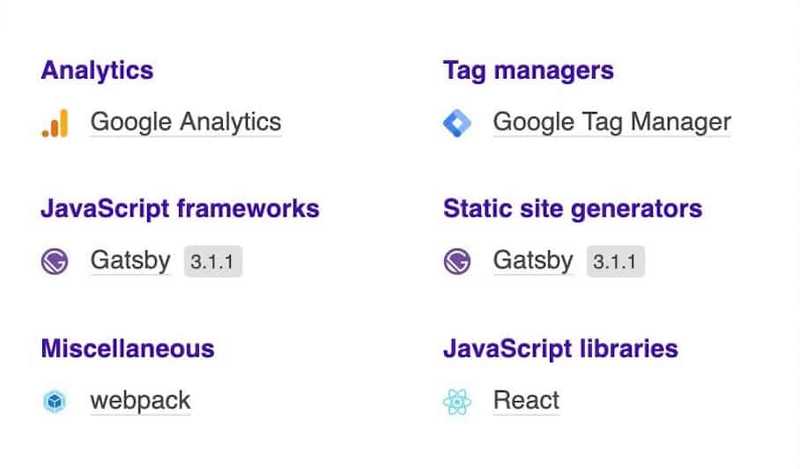The image size is (800, 469).
Task: Open the Google Analytics link
Action: point(185,122)
